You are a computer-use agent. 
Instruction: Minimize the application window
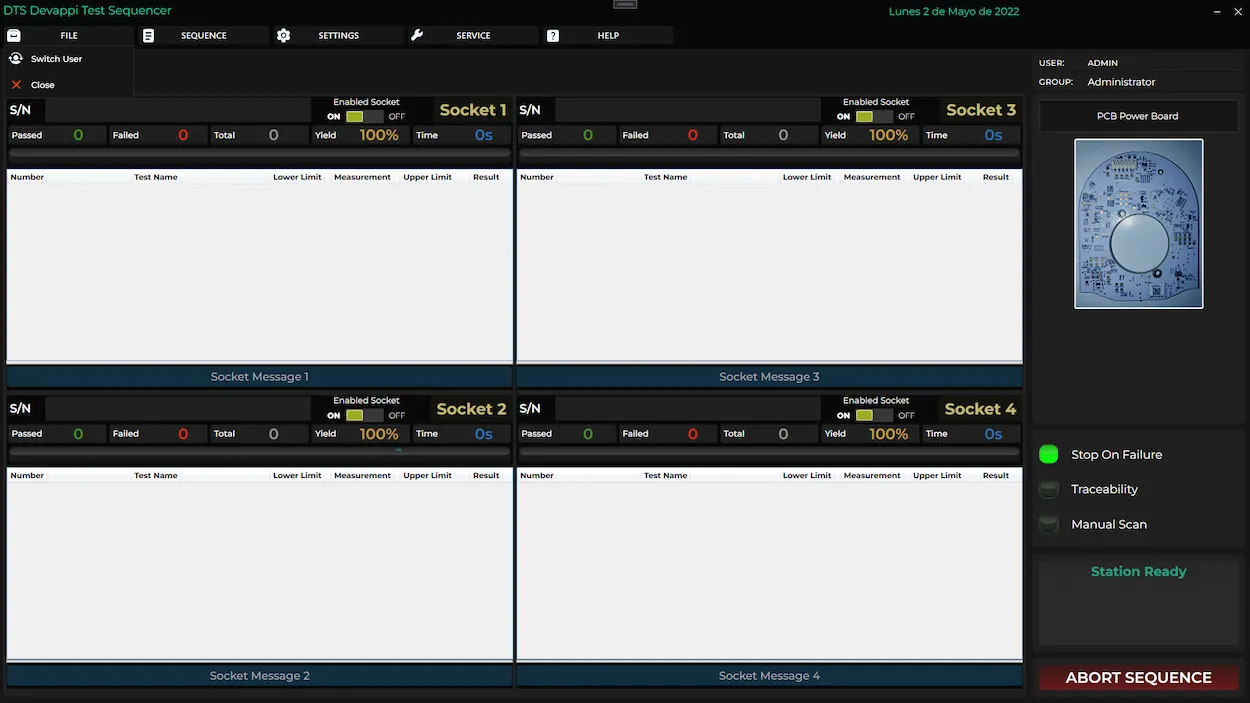pyautogui.click(x=1217, y=12)
